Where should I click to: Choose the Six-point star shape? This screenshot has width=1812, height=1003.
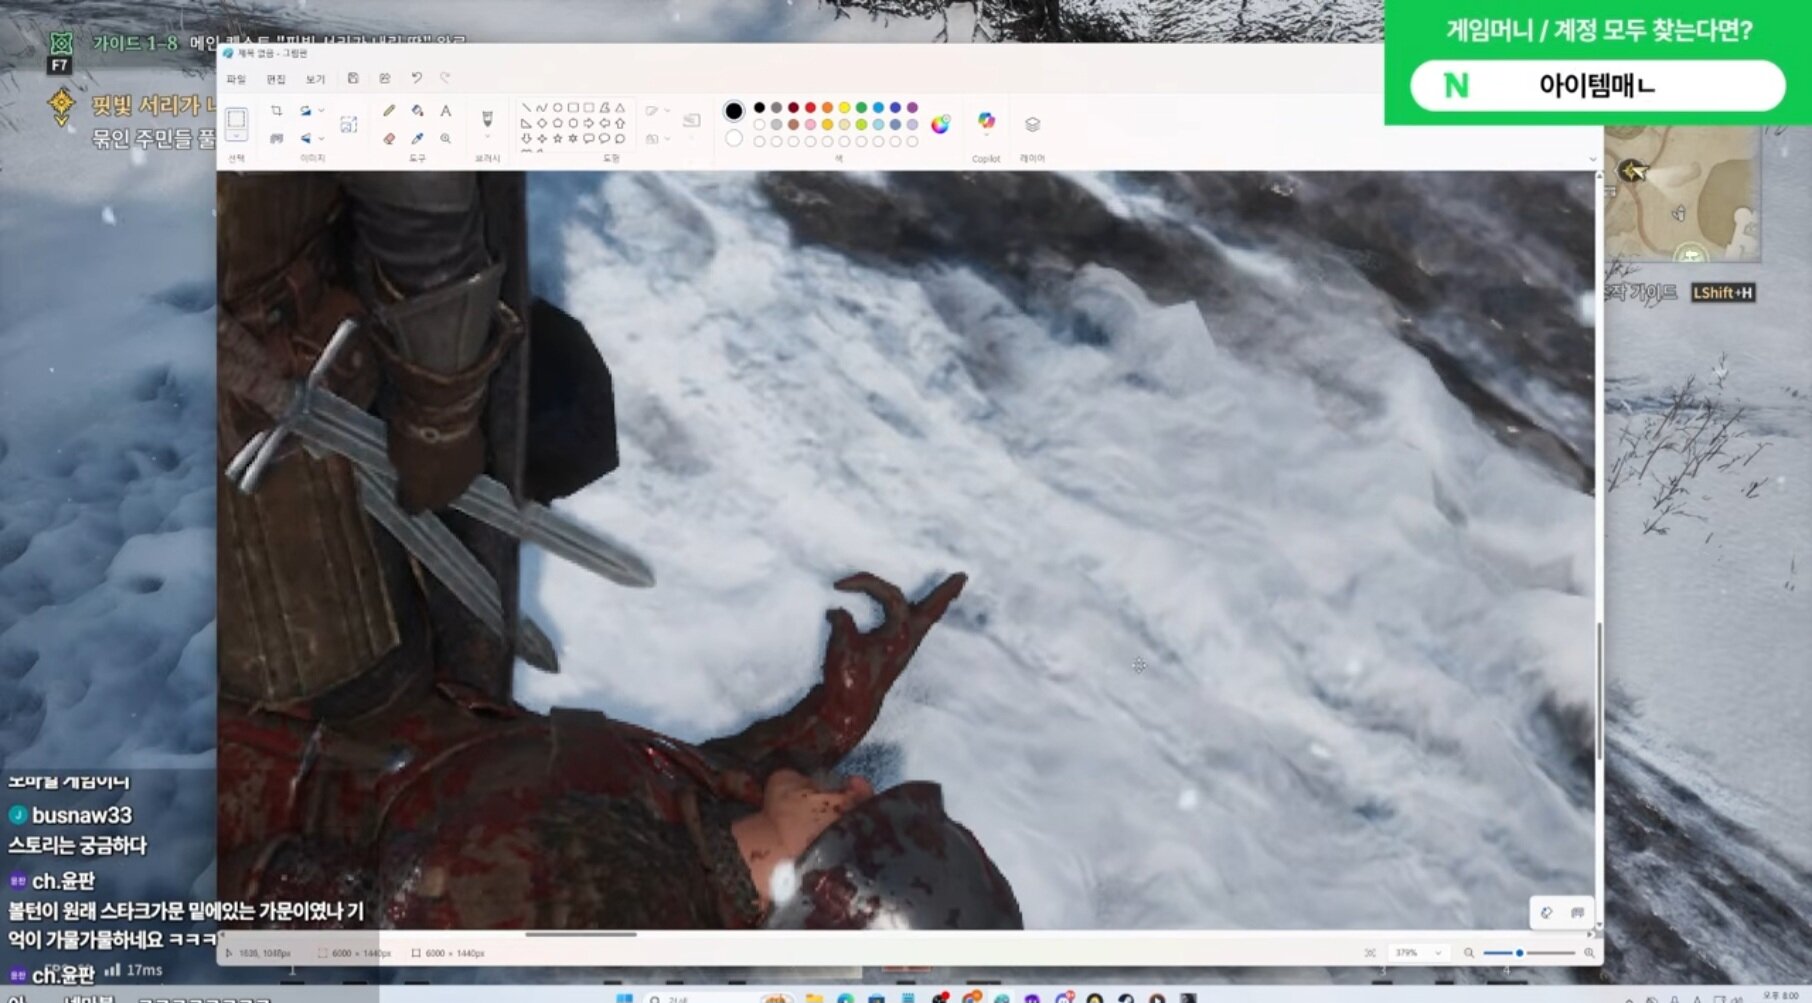click(x=573, y=138)
